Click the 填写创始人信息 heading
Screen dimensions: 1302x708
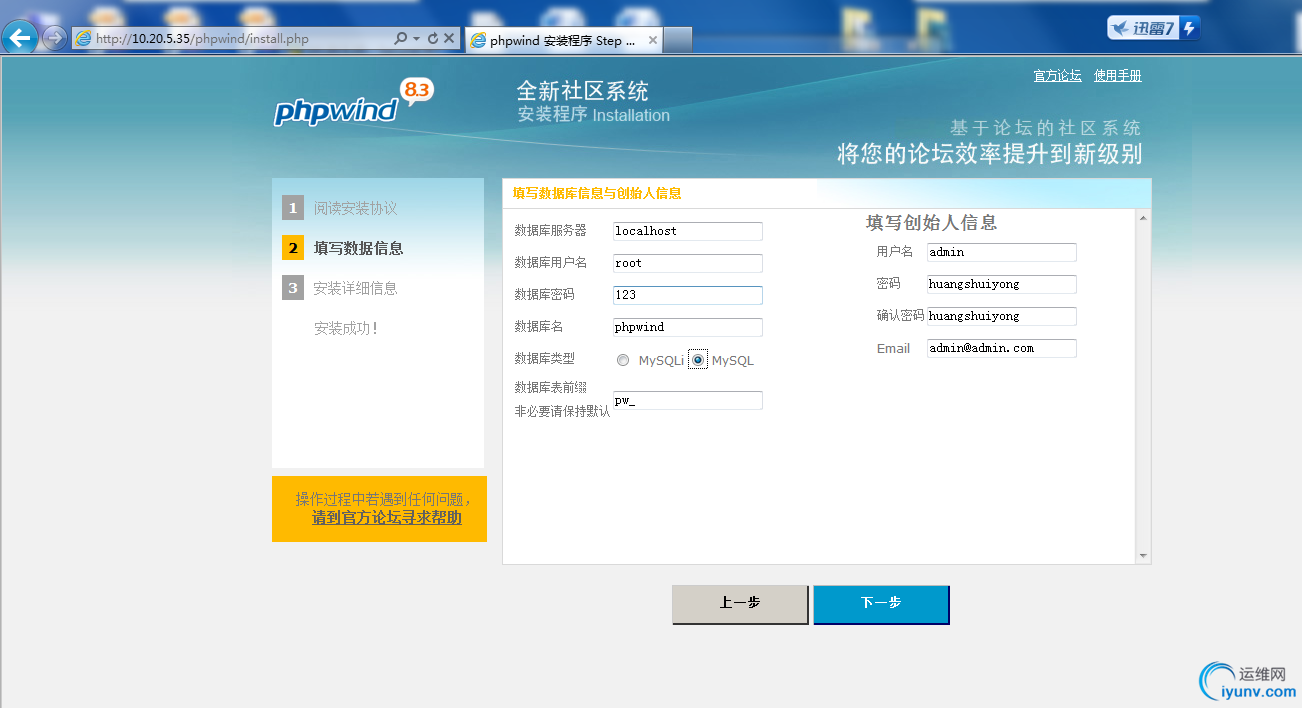932,223
